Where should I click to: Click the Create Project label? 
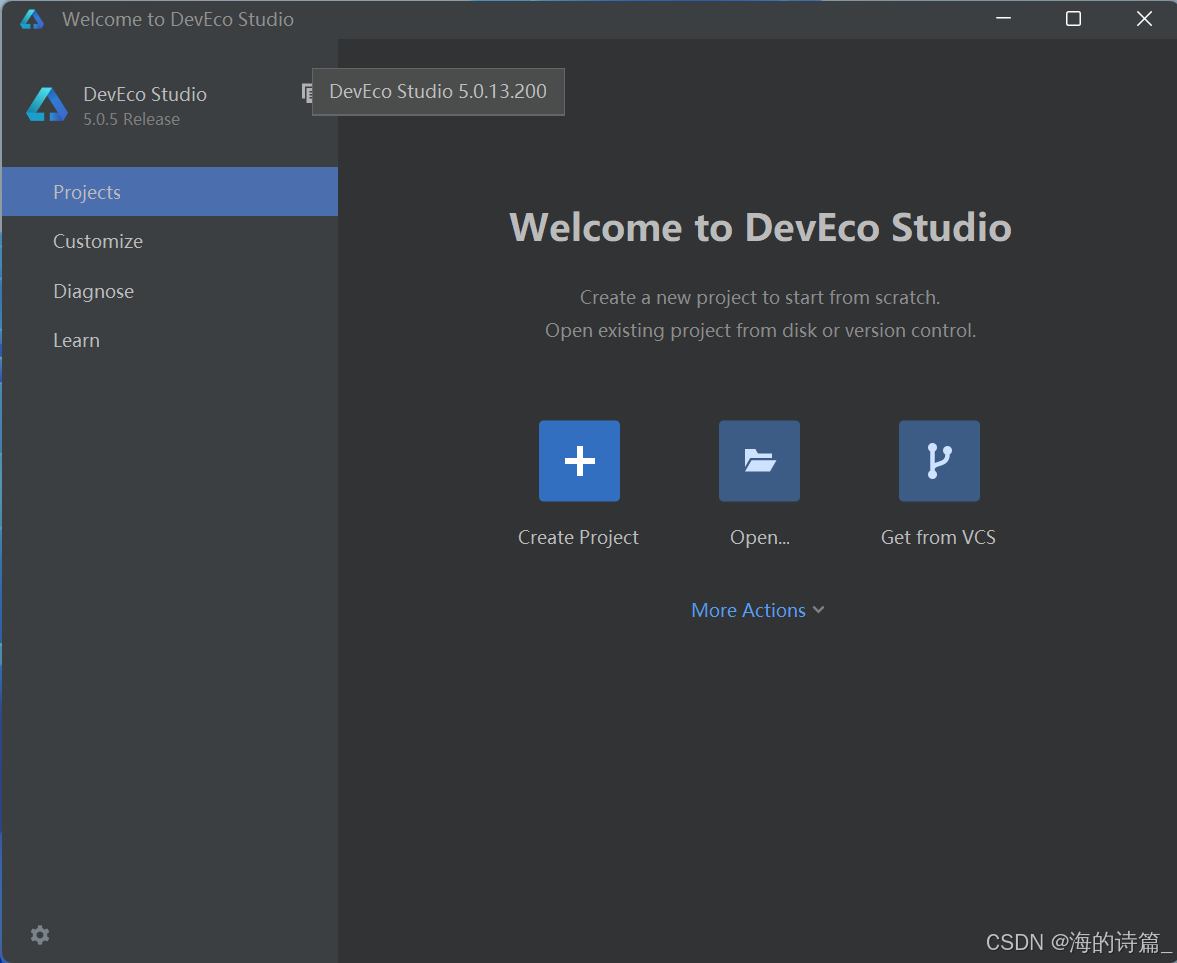pyautogui.click(x=578, y=537)
